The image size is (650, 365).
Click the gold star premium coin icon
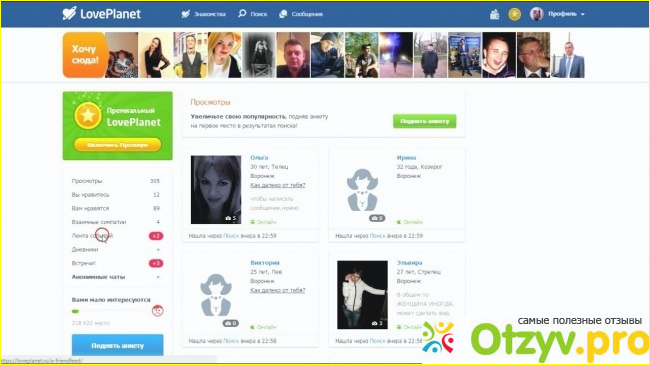tap(514, 15)
